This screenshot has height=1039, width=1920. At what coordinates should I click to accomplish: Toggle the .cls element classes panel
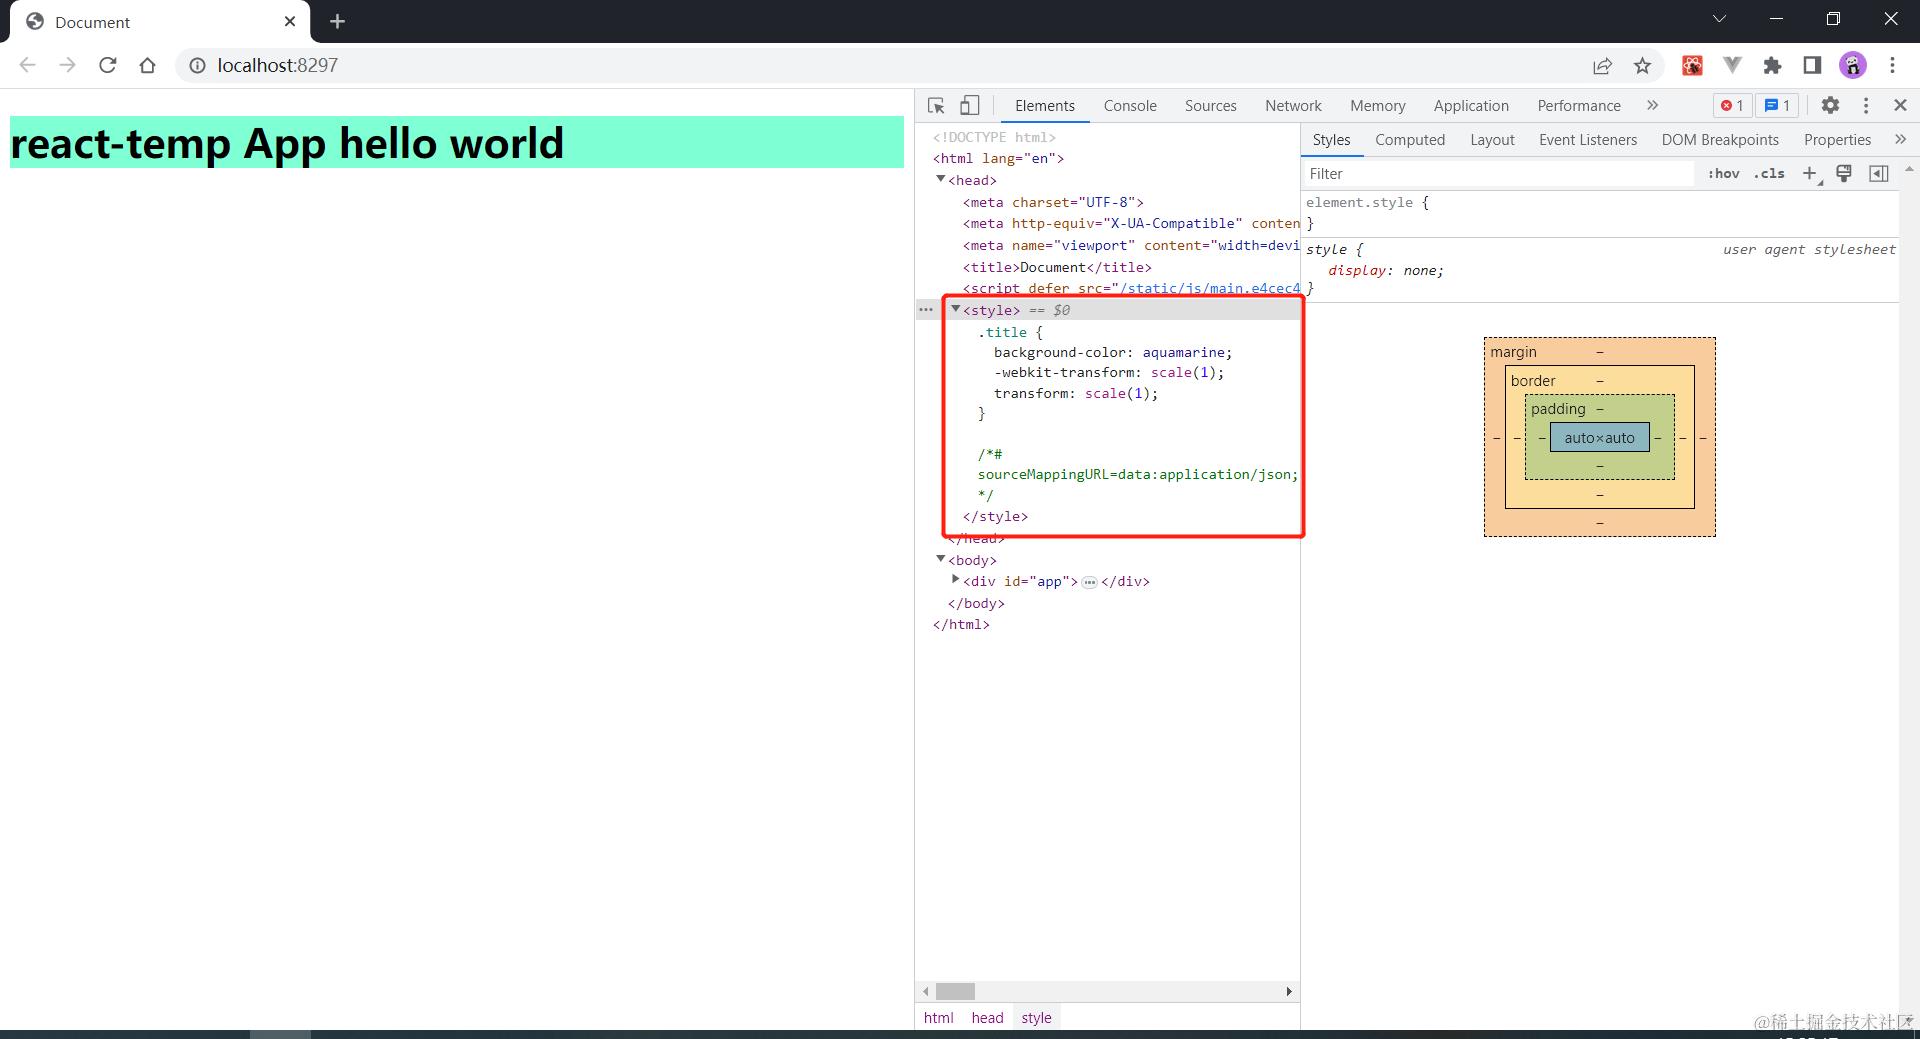point(1769,174)
